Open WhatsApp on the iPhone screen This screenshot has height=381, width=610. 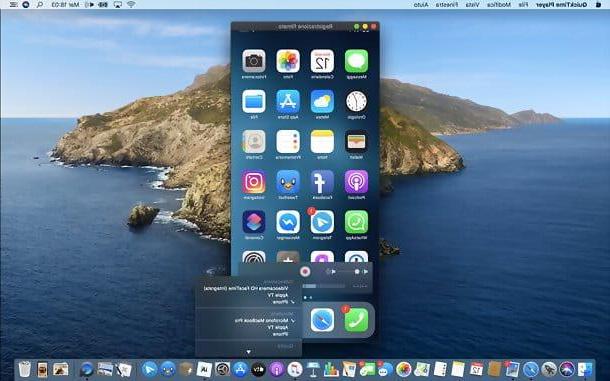[x=356, y=222]
